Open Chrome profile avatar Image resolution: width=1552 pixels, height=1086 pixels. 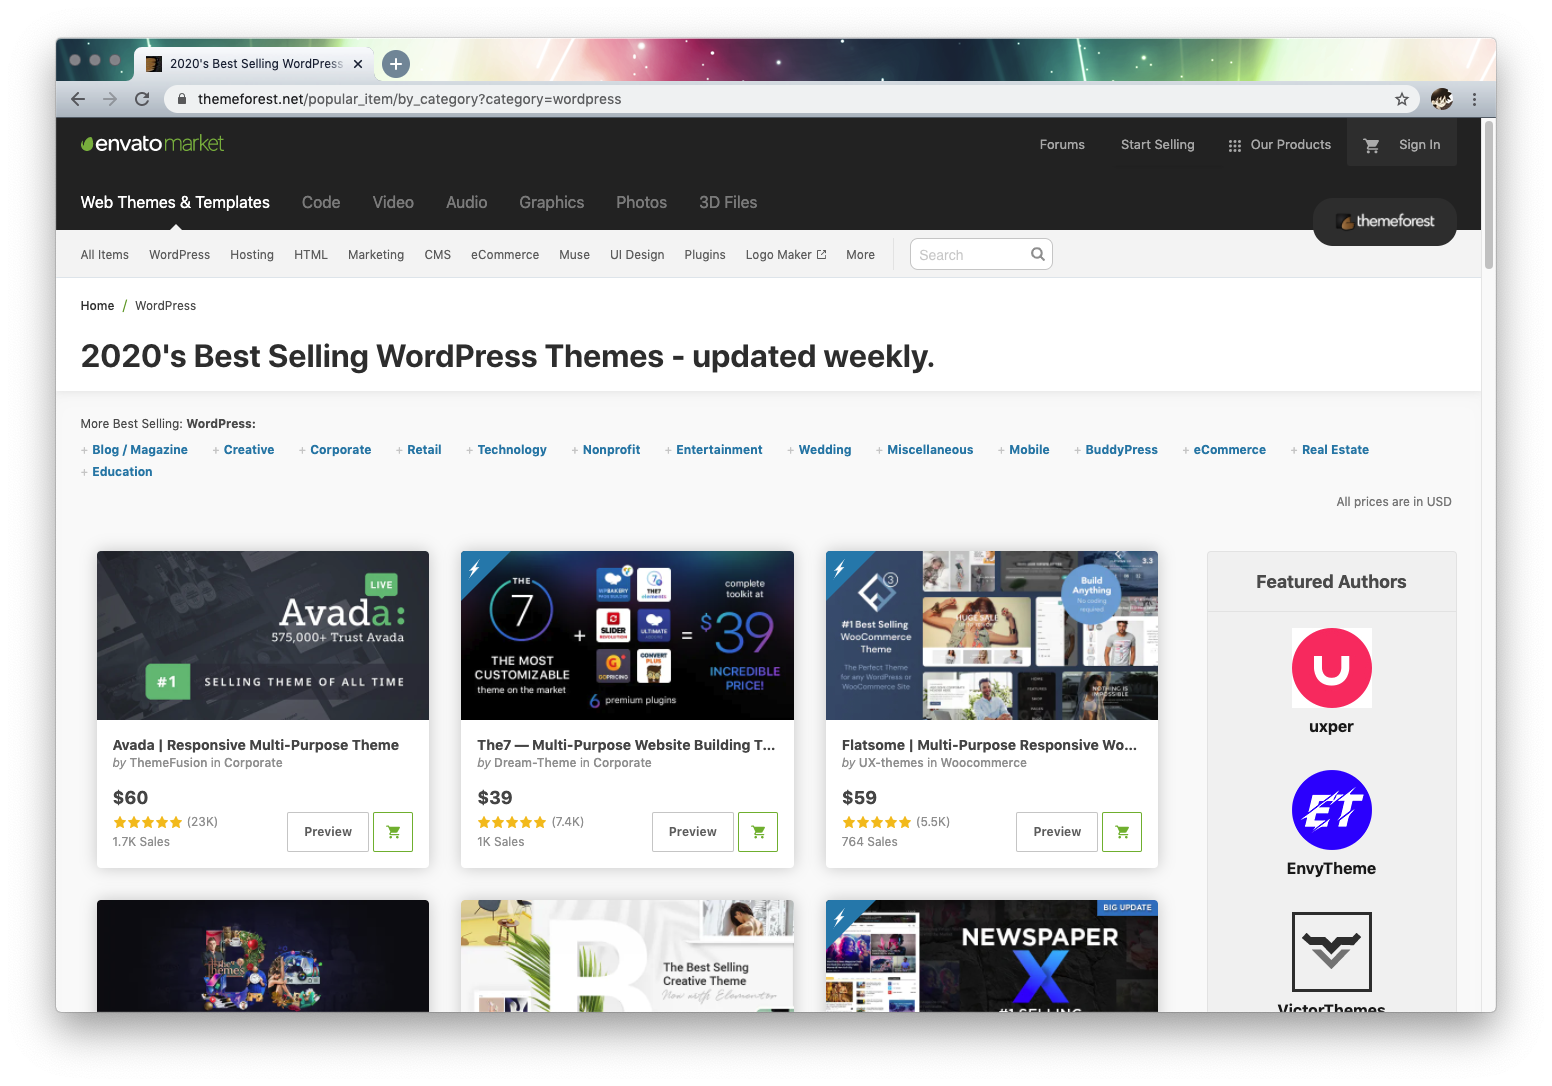pos(1442,99)
